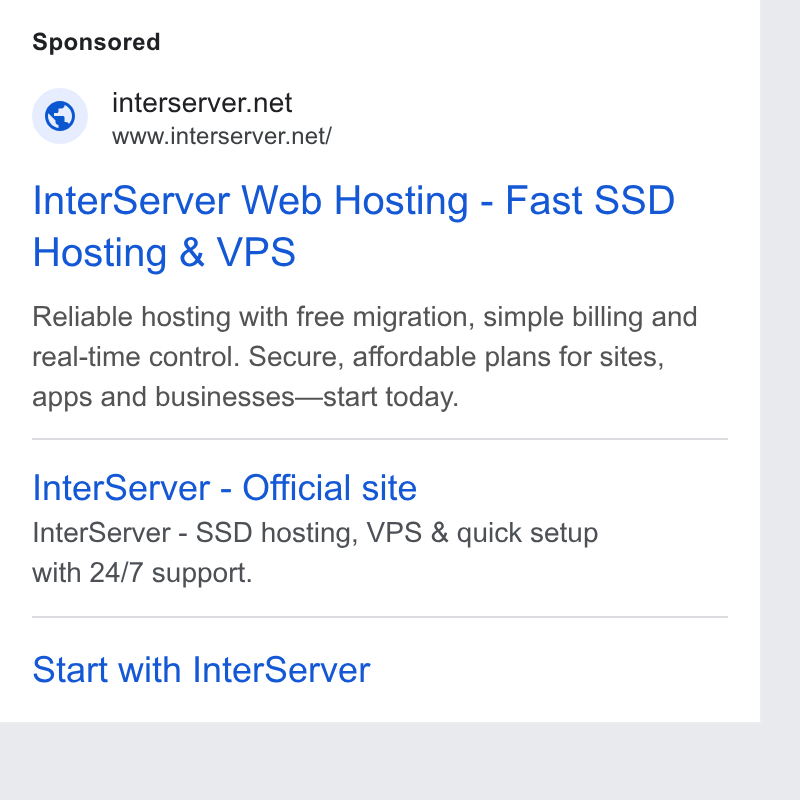Image resolution: width=800 pixels, height=800 pixels.
Task: Click the gray strip beside the ad card
Action: click(780, 357)
